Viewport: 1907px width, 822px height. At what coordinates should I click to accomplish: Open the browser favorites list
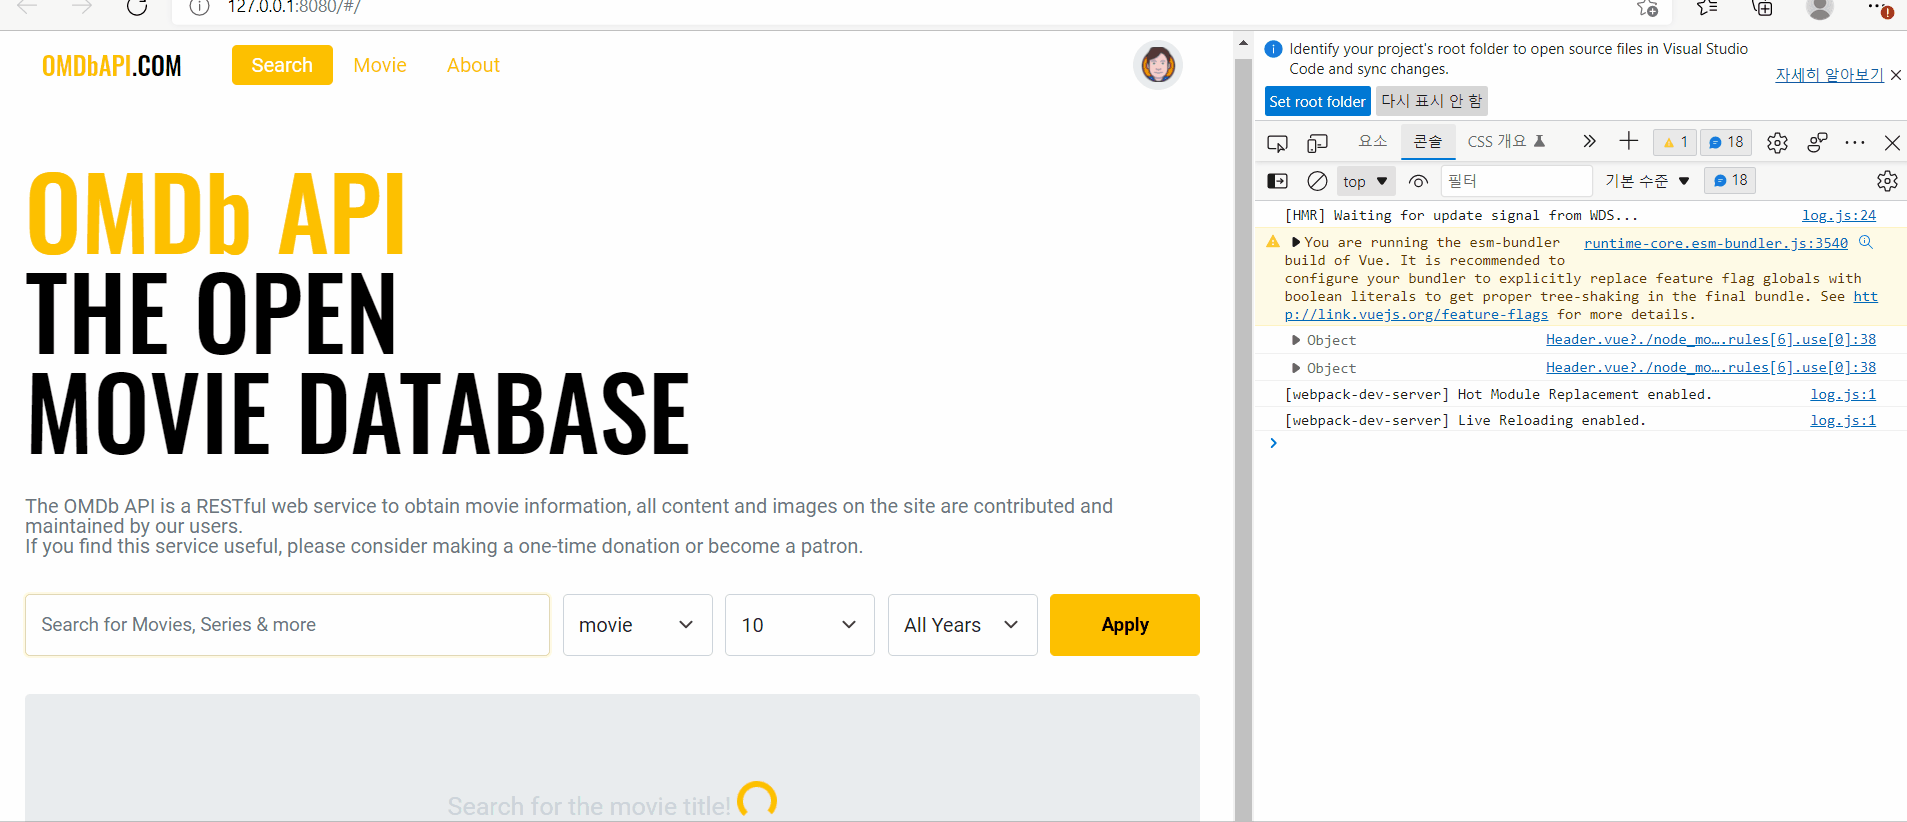1707,8
